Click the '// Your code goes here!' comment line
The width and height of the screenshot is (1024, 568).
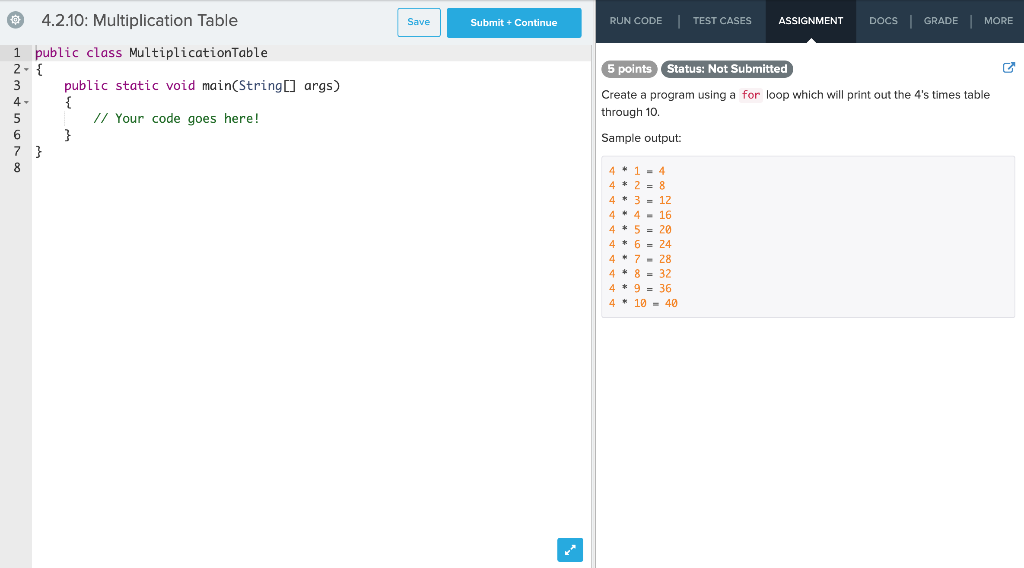coord(176,118)
